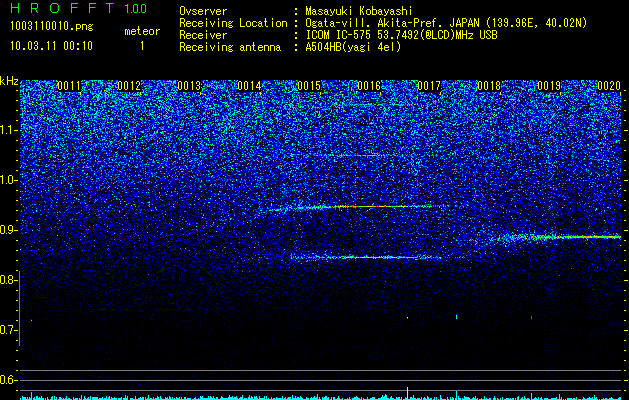Viewport: 629px width, 400px height.
Task: Click the 1.0 kHz axis label
Action: [x=8, y=180]
